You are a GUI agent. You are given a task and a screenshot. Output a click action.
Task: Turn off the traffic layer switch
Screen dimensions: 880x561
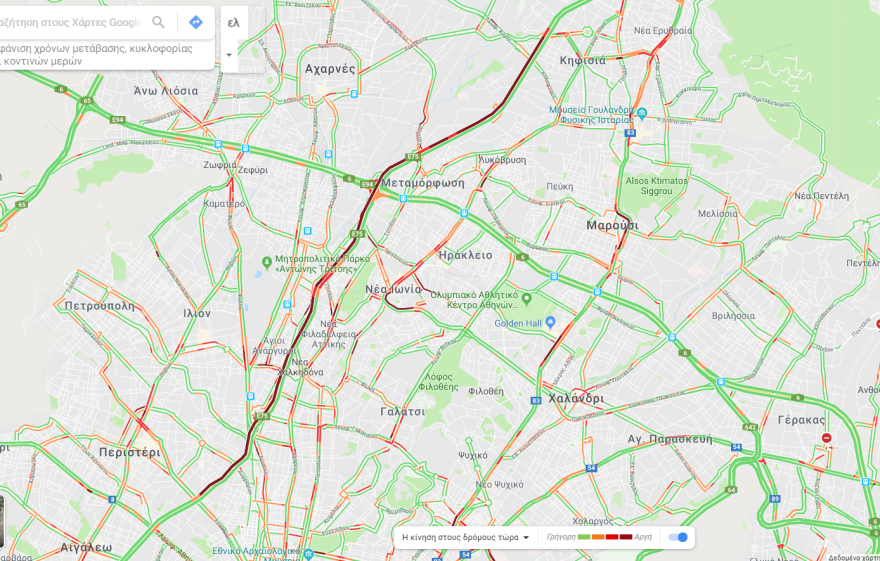678,537
